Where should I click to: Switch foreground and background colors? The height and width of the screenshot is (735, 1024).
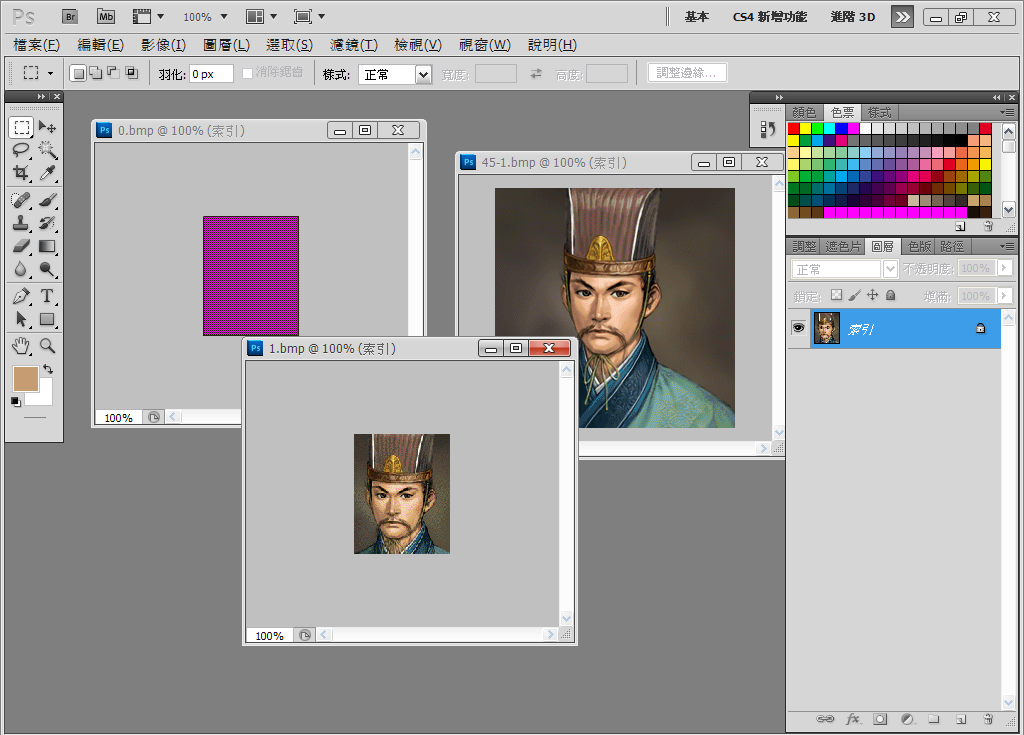48,370
